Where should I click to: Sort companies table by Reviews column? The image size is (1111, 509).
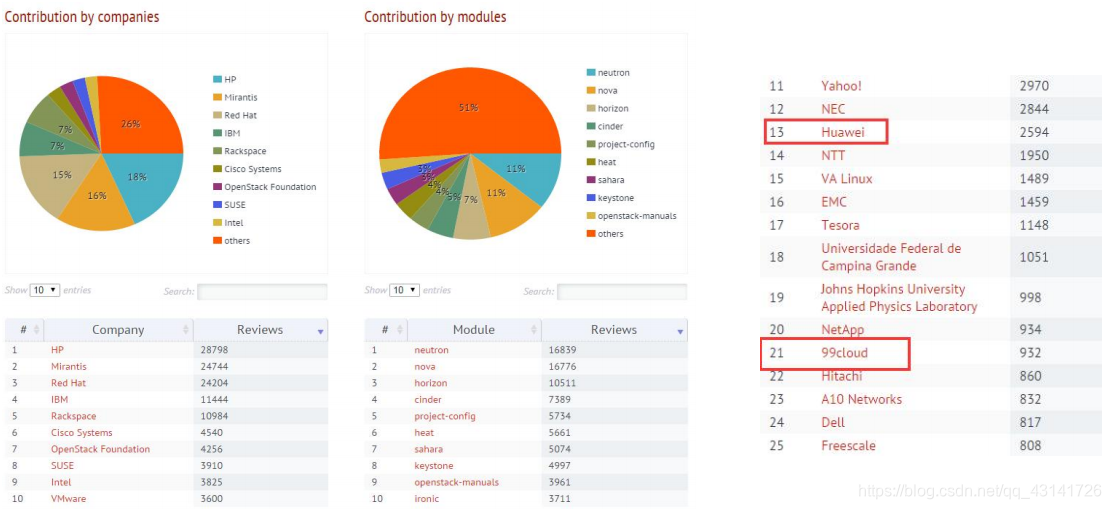(x=260, y=330)
